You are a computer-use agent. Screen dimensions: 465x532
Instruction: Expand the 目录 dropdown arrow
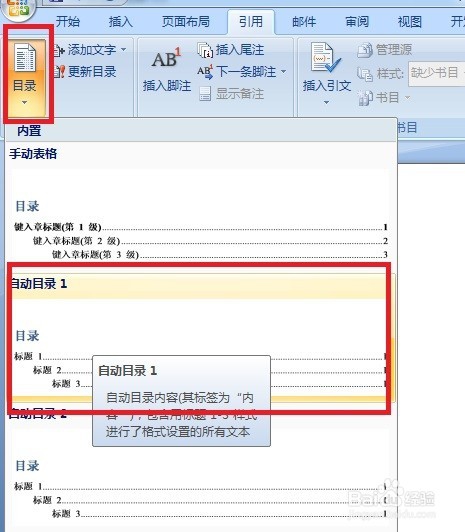click(x=24, y=102)
